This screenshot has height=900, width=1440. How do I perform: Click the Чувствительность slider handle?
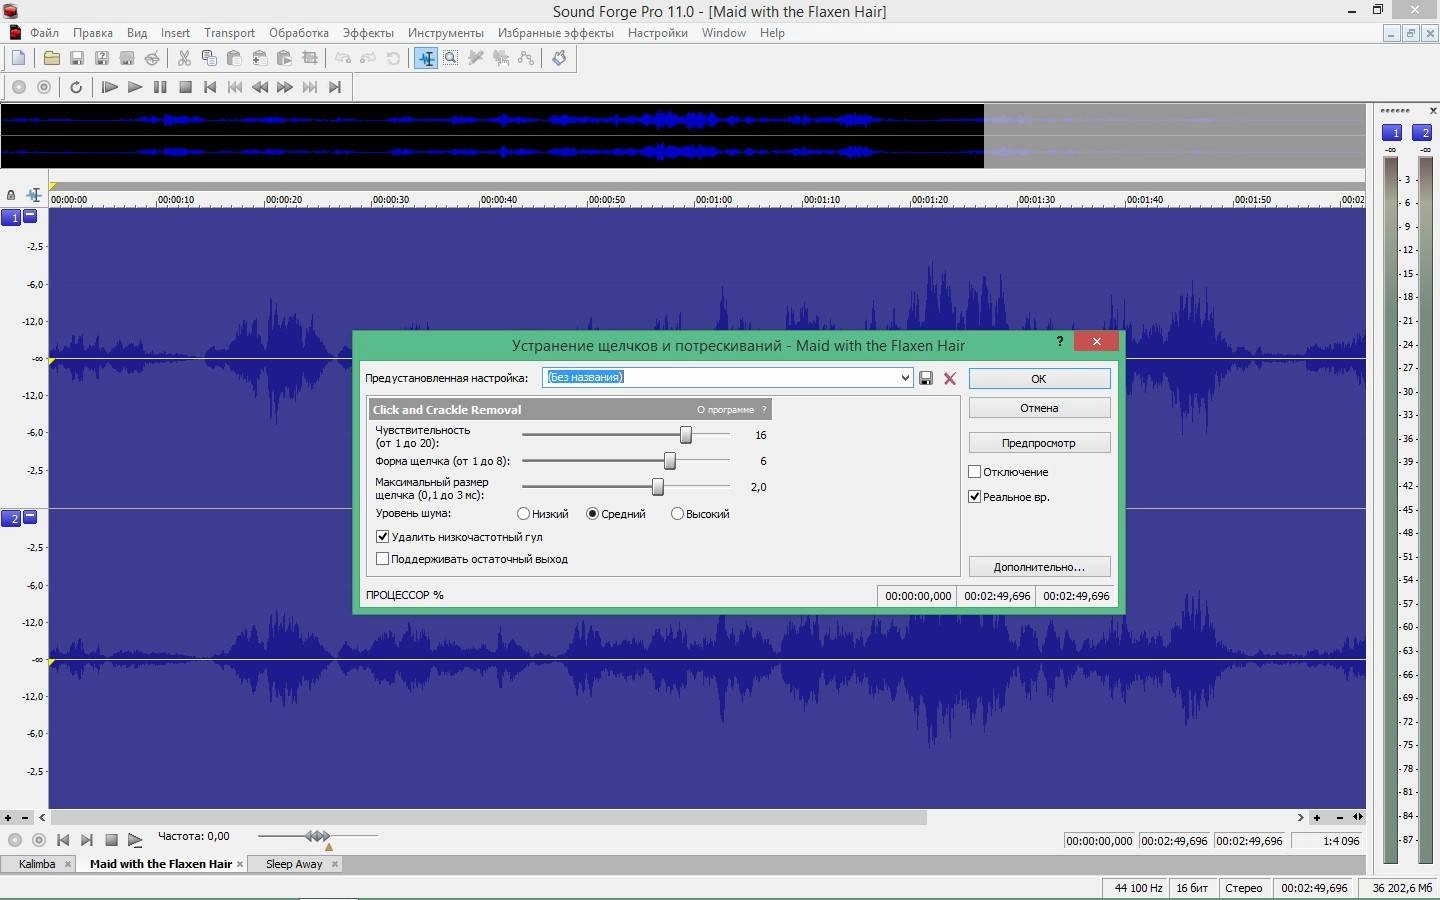686,435
